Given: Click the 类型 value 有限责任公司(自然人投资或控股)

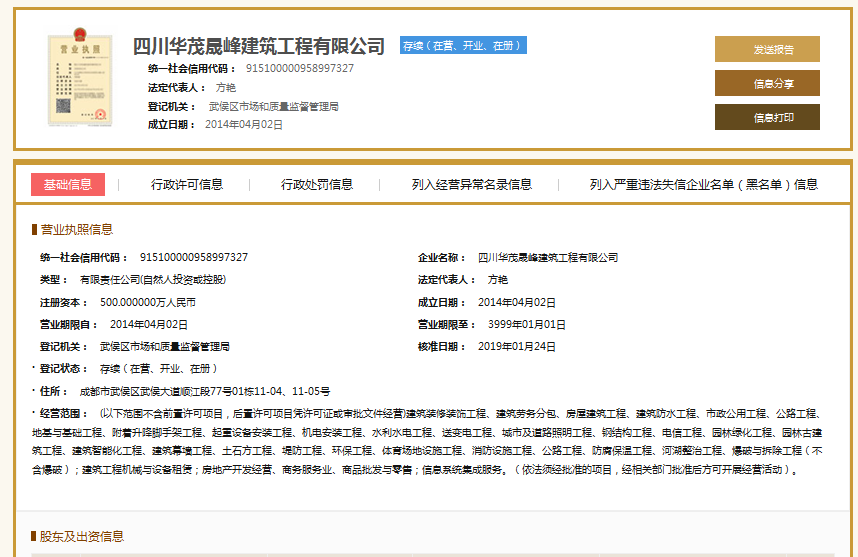Looking at the screenshot, I should coord(153,280).
